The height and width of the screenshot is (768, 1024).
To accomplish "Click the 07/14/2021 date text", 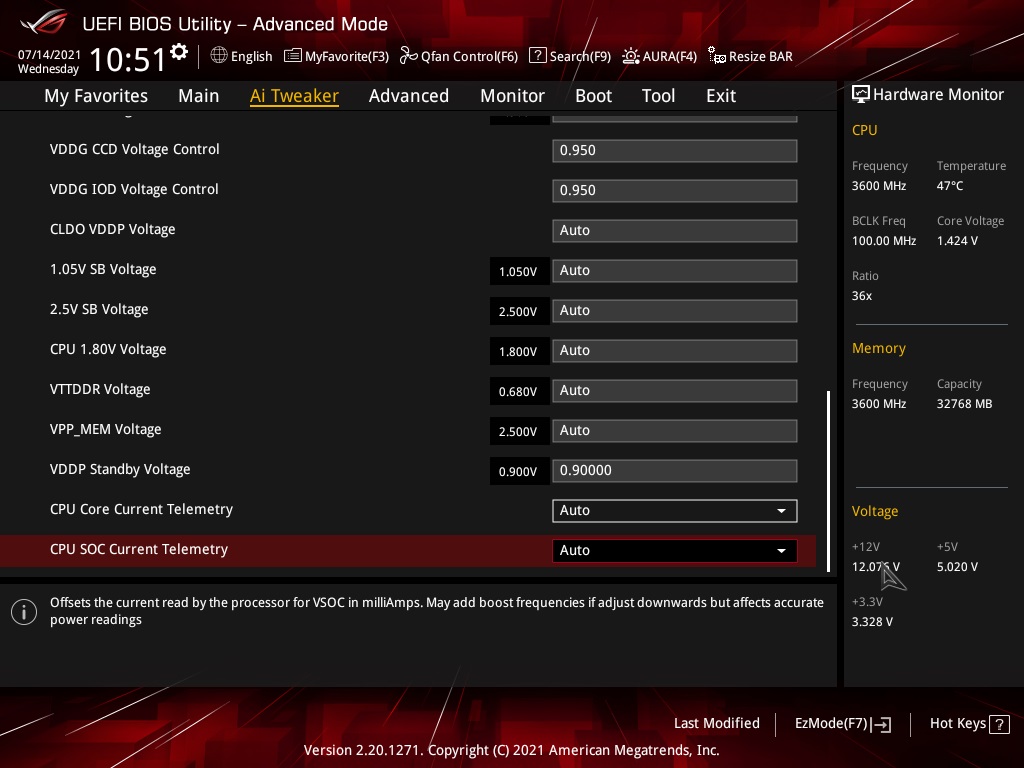I will click(49, 55).
